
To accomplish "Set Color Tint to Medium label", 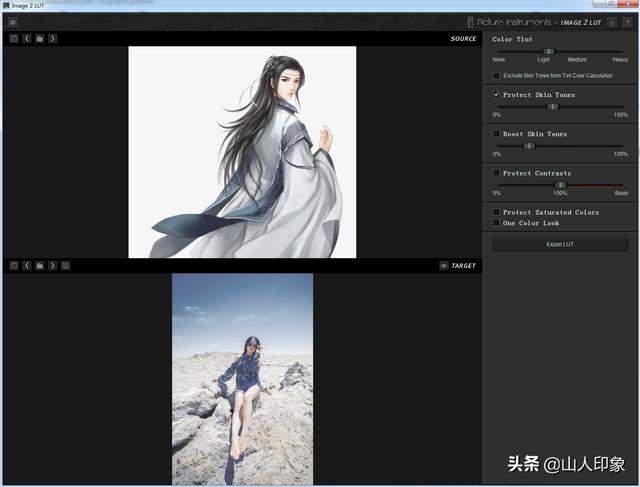I will pyautogui.click(x=577, y=60).
